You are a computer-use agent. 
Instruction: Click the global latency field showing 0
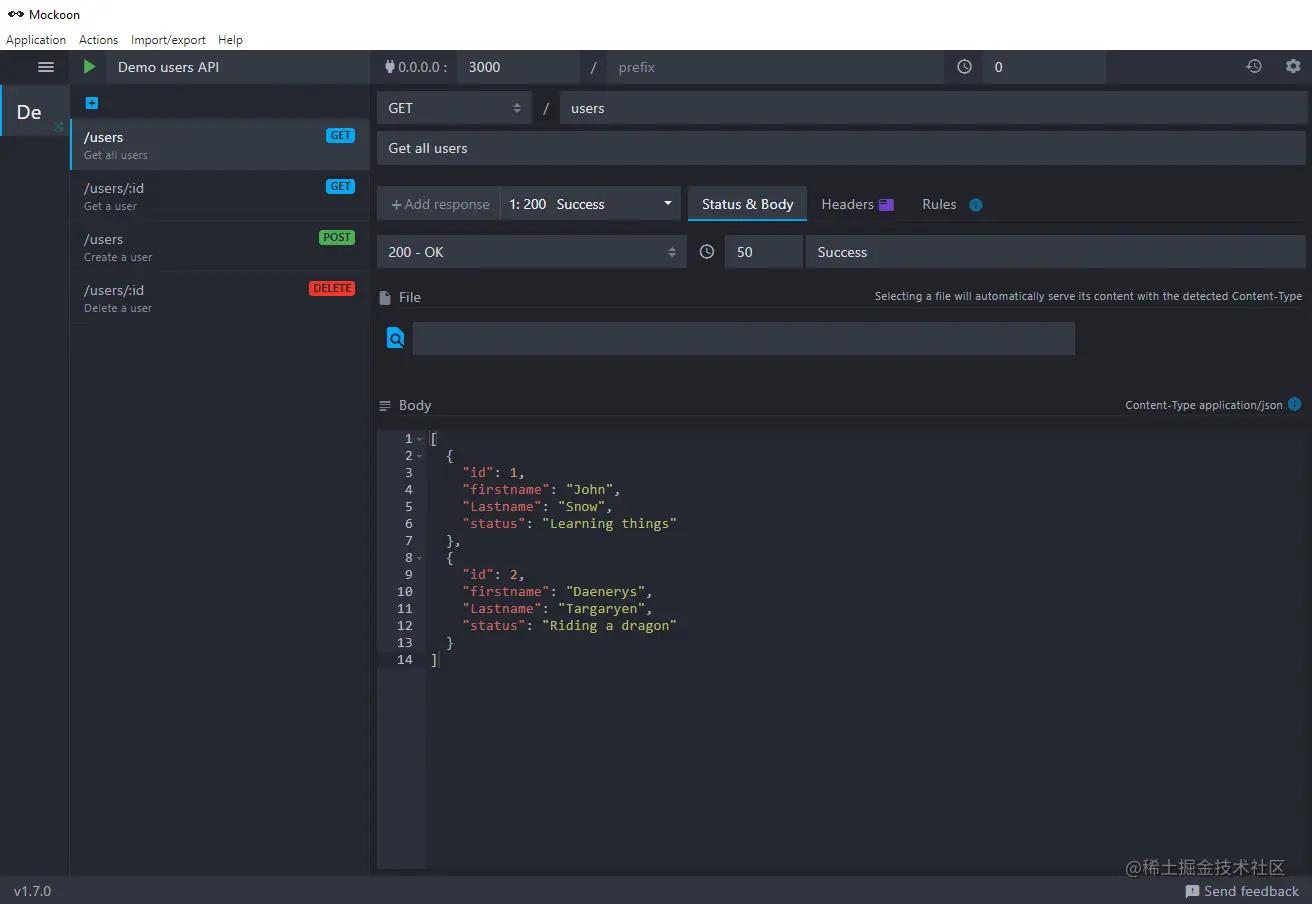tap(1044, 67)
